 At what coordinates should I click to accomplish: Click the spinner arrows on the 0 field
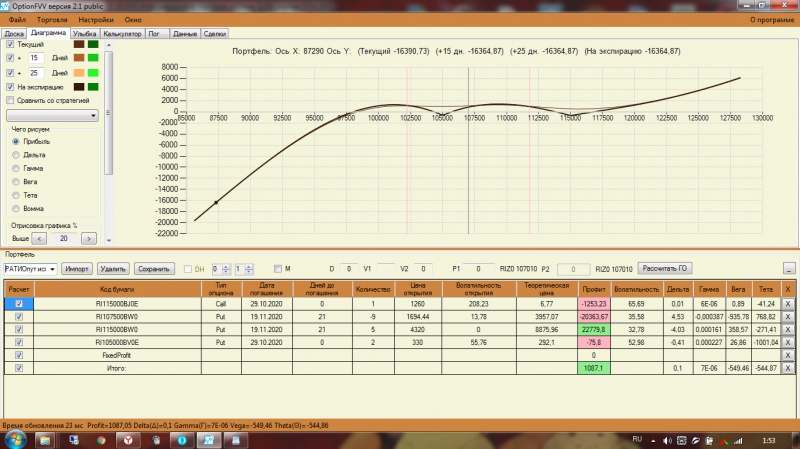226,268
